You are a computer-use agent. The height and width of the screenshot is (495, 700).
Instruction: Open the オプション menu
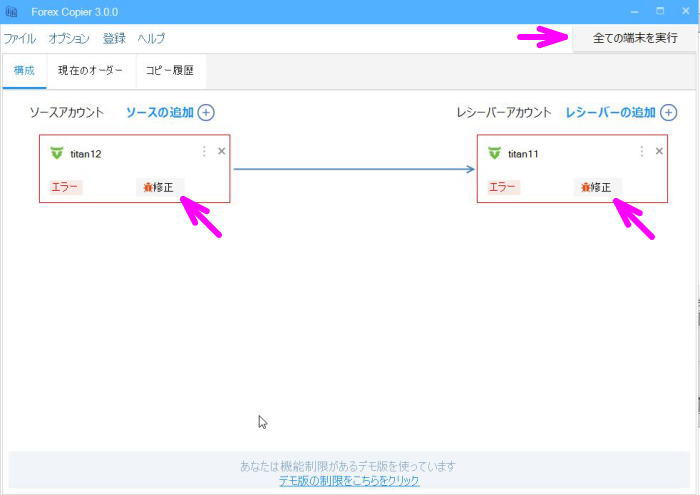click(69, 38)
